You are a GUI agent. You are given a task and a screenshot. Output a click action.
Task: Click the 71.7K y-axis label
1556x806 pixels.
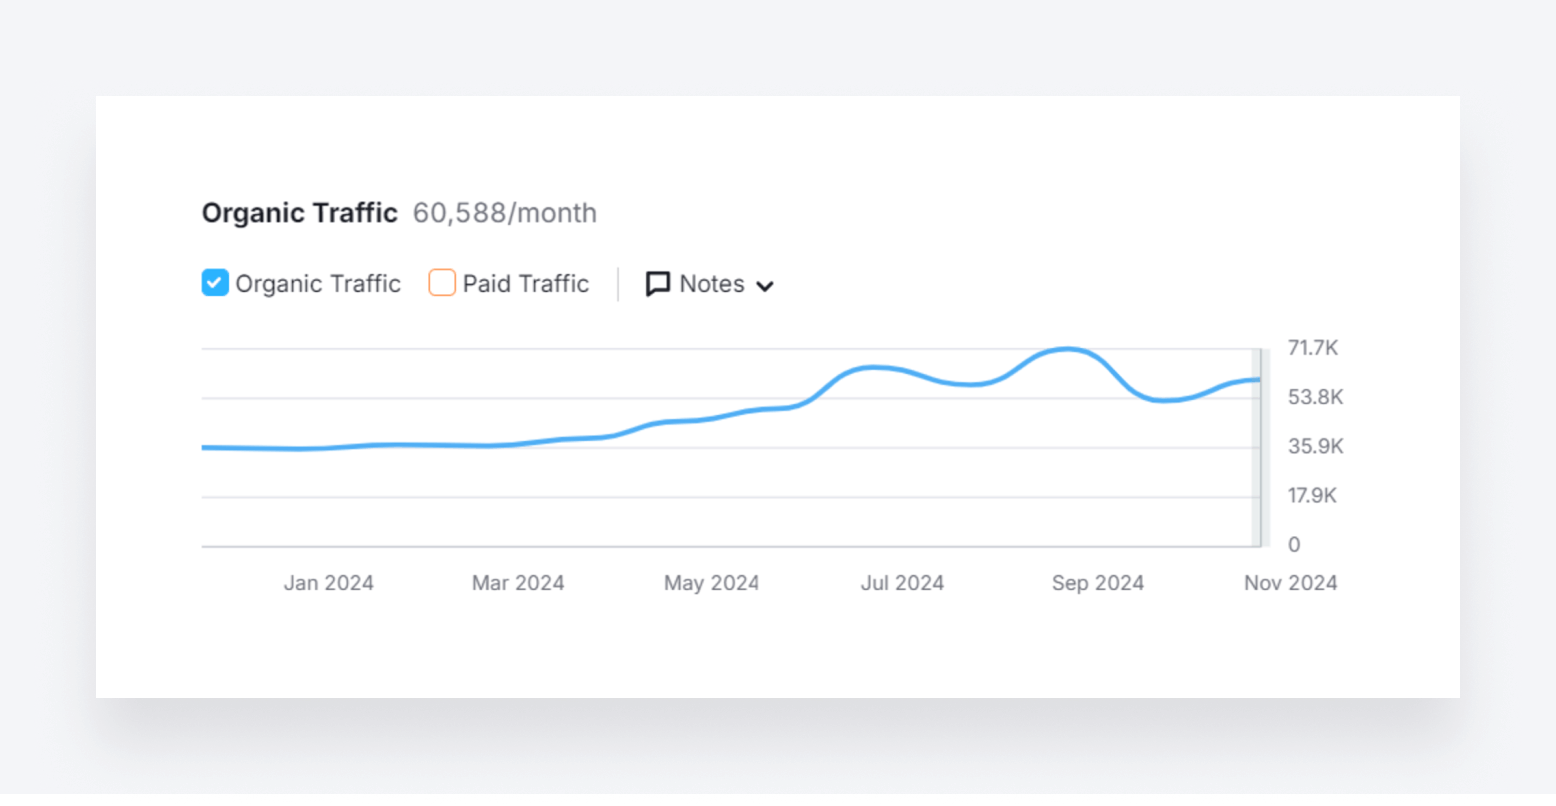(1313, 348)
